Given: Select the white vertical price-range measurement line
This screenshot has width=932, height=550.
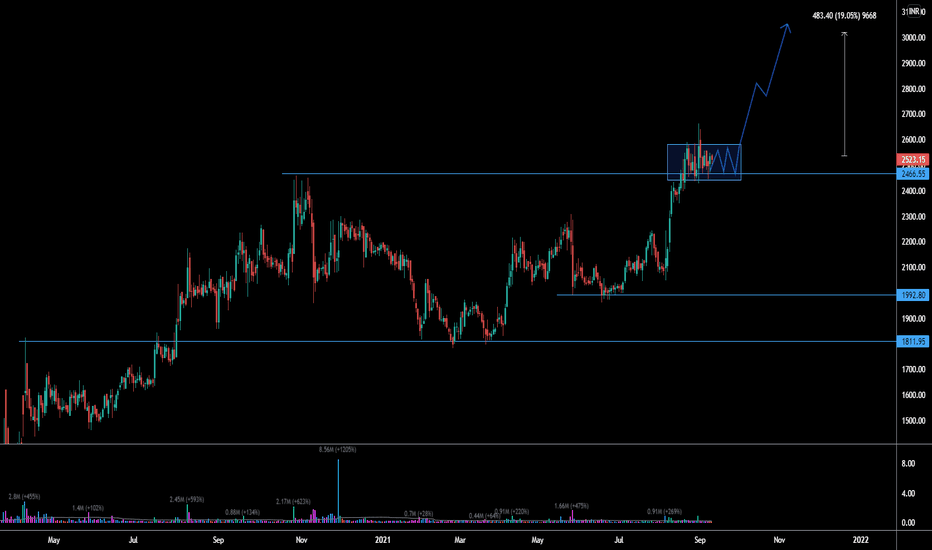Looking at the screenshot, I should [x=844, y=94].
